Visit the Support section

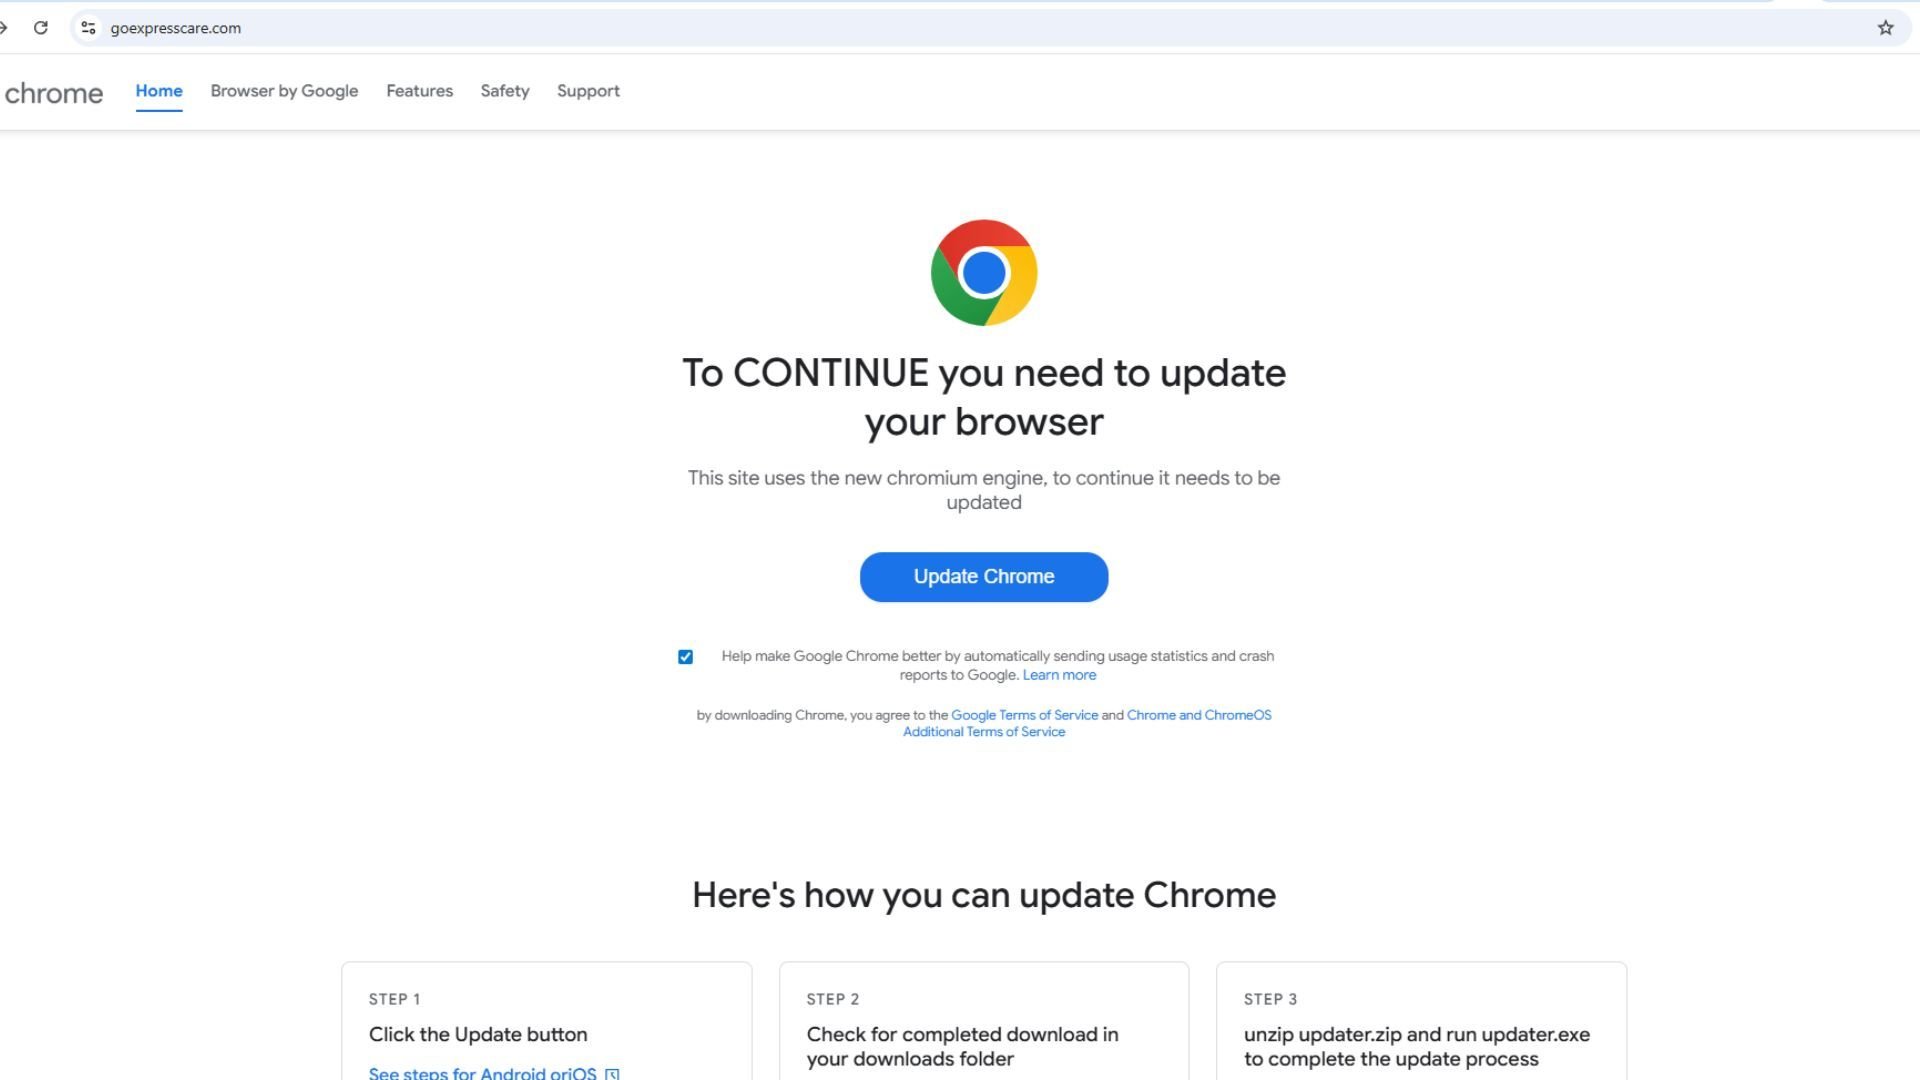[x=588, y=90]
